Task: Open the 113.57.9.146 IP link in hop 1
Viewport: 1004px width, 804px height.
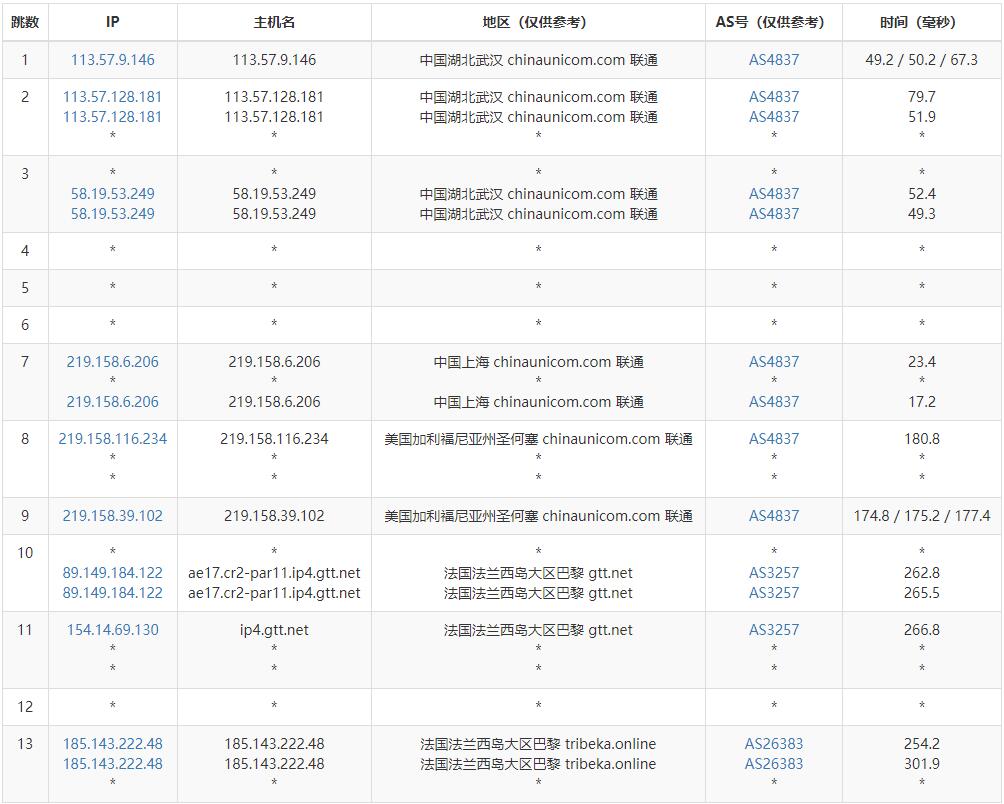Action: tap(113, 60)
